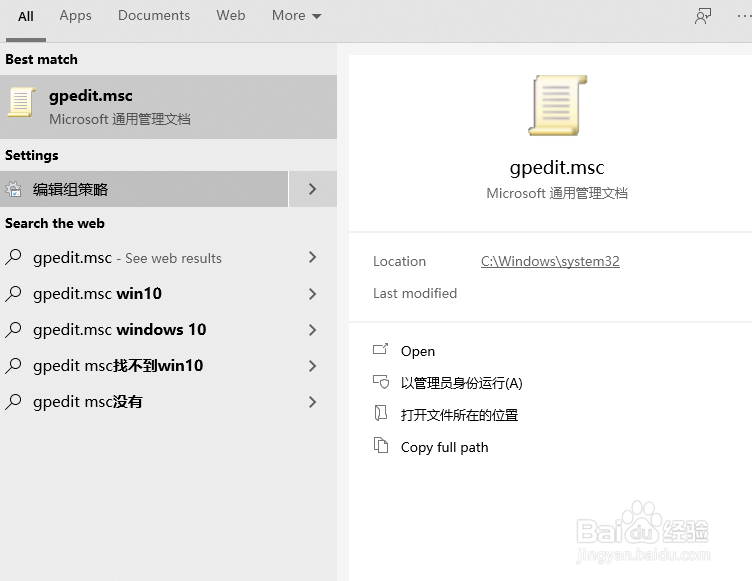This screenshot has width=752, height=581.
Task: Click search icon beside gpedit.msc See web results
Action: (13, 257)
